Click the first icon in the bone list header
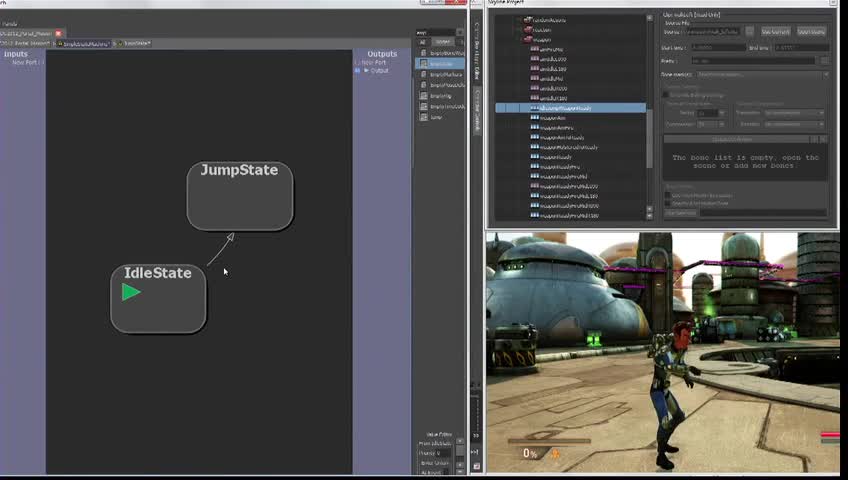The width and height of the screenshot is (848, 480). pyautogui.click(x=814, y=139)
